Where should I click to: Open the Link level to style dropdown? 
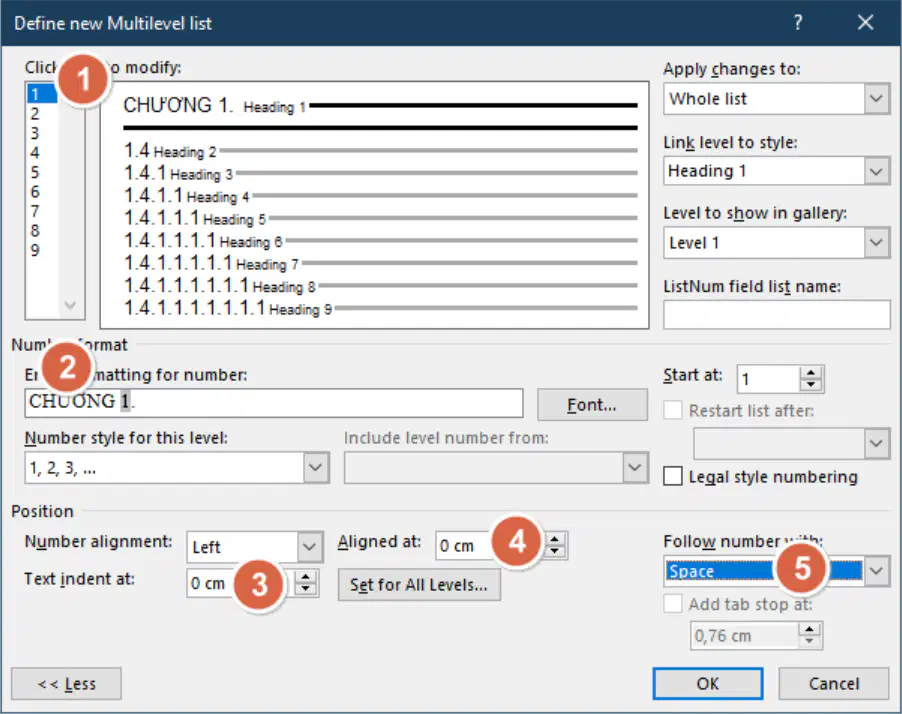click(876, 171)
